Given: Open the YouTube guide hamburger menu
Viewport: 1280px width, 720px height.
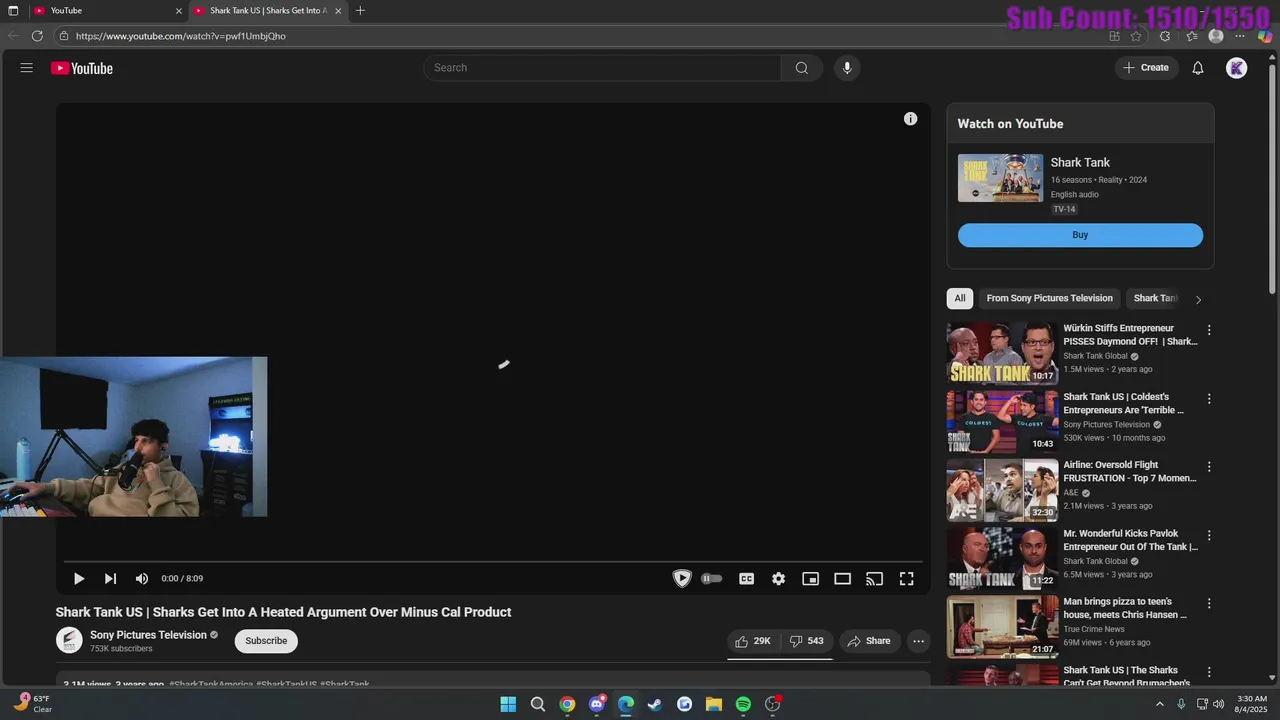Looking at the screenshot, I should click(27, 68).
